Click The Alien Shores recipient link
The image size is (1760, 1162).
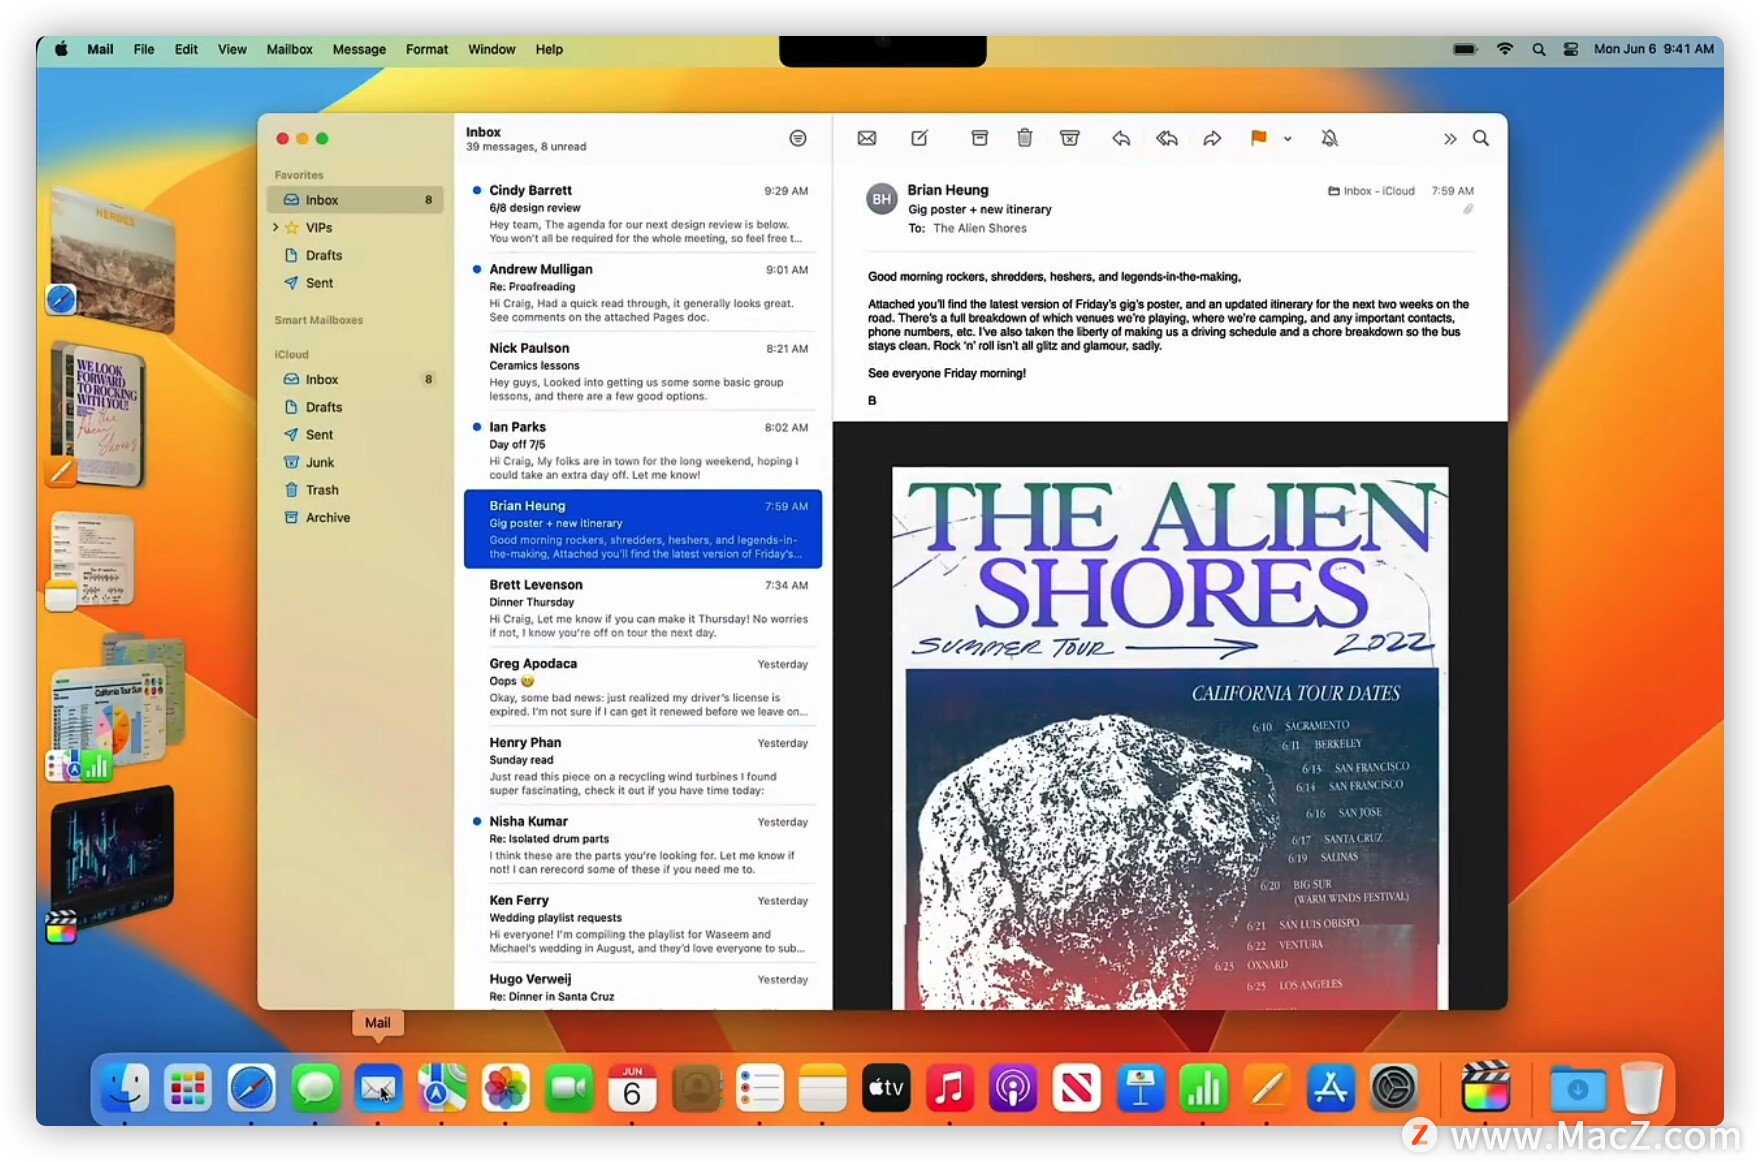tap(980, 228)
